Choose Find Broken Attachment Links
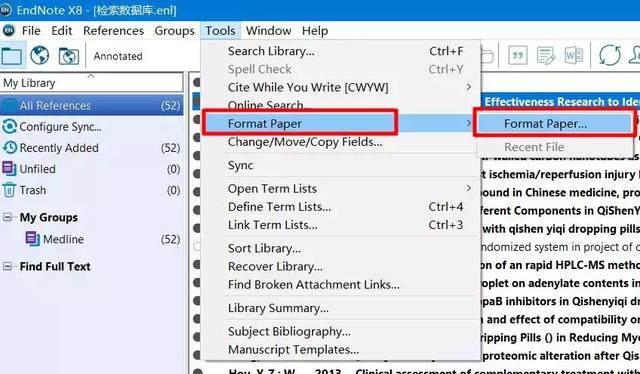This screenshot has height=374, width=640. 341,284
